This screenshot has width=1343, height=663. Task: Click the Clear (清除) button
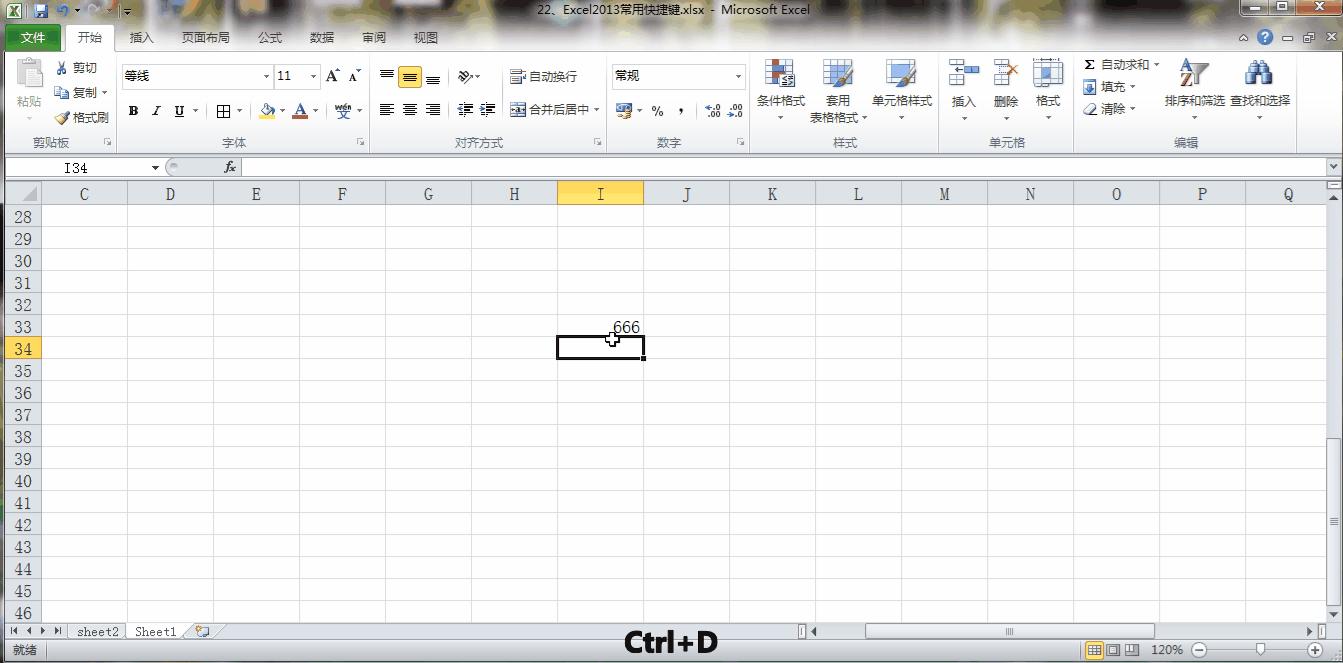coord(1109,109)
